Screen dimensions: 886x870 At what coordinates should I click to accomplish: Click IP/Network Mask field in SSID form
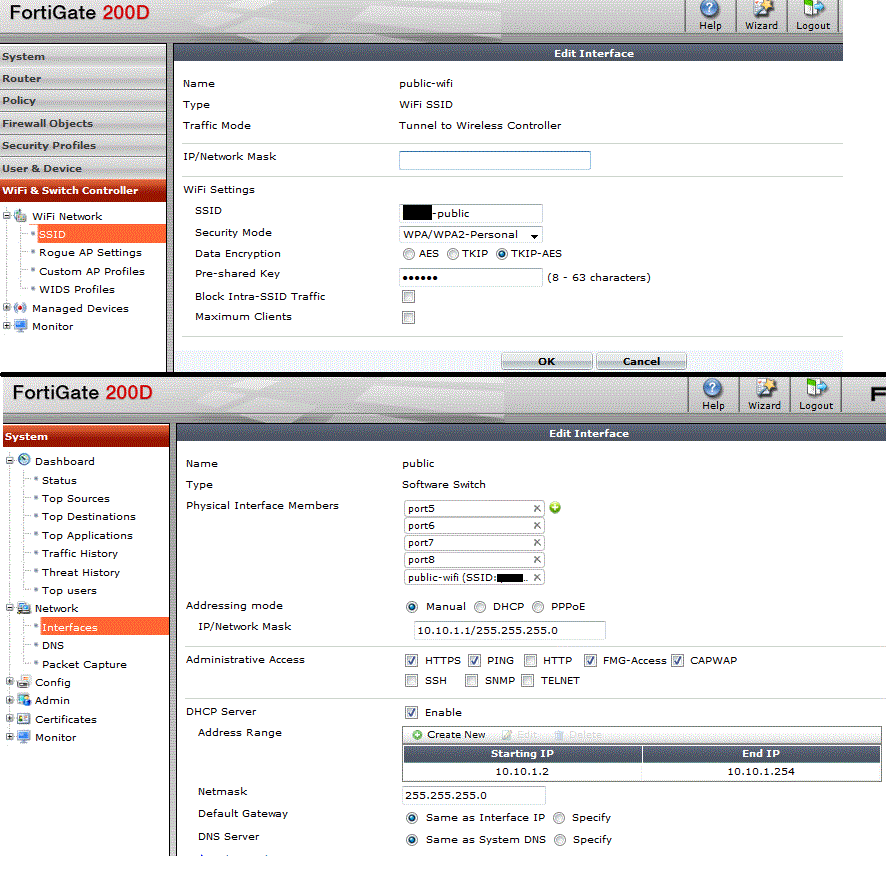click(x=494, y=160)
